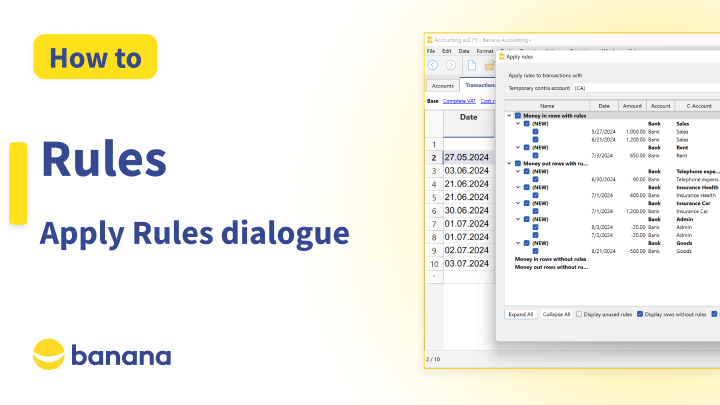Click the Date column header in Transactions table

coord(468,123)
